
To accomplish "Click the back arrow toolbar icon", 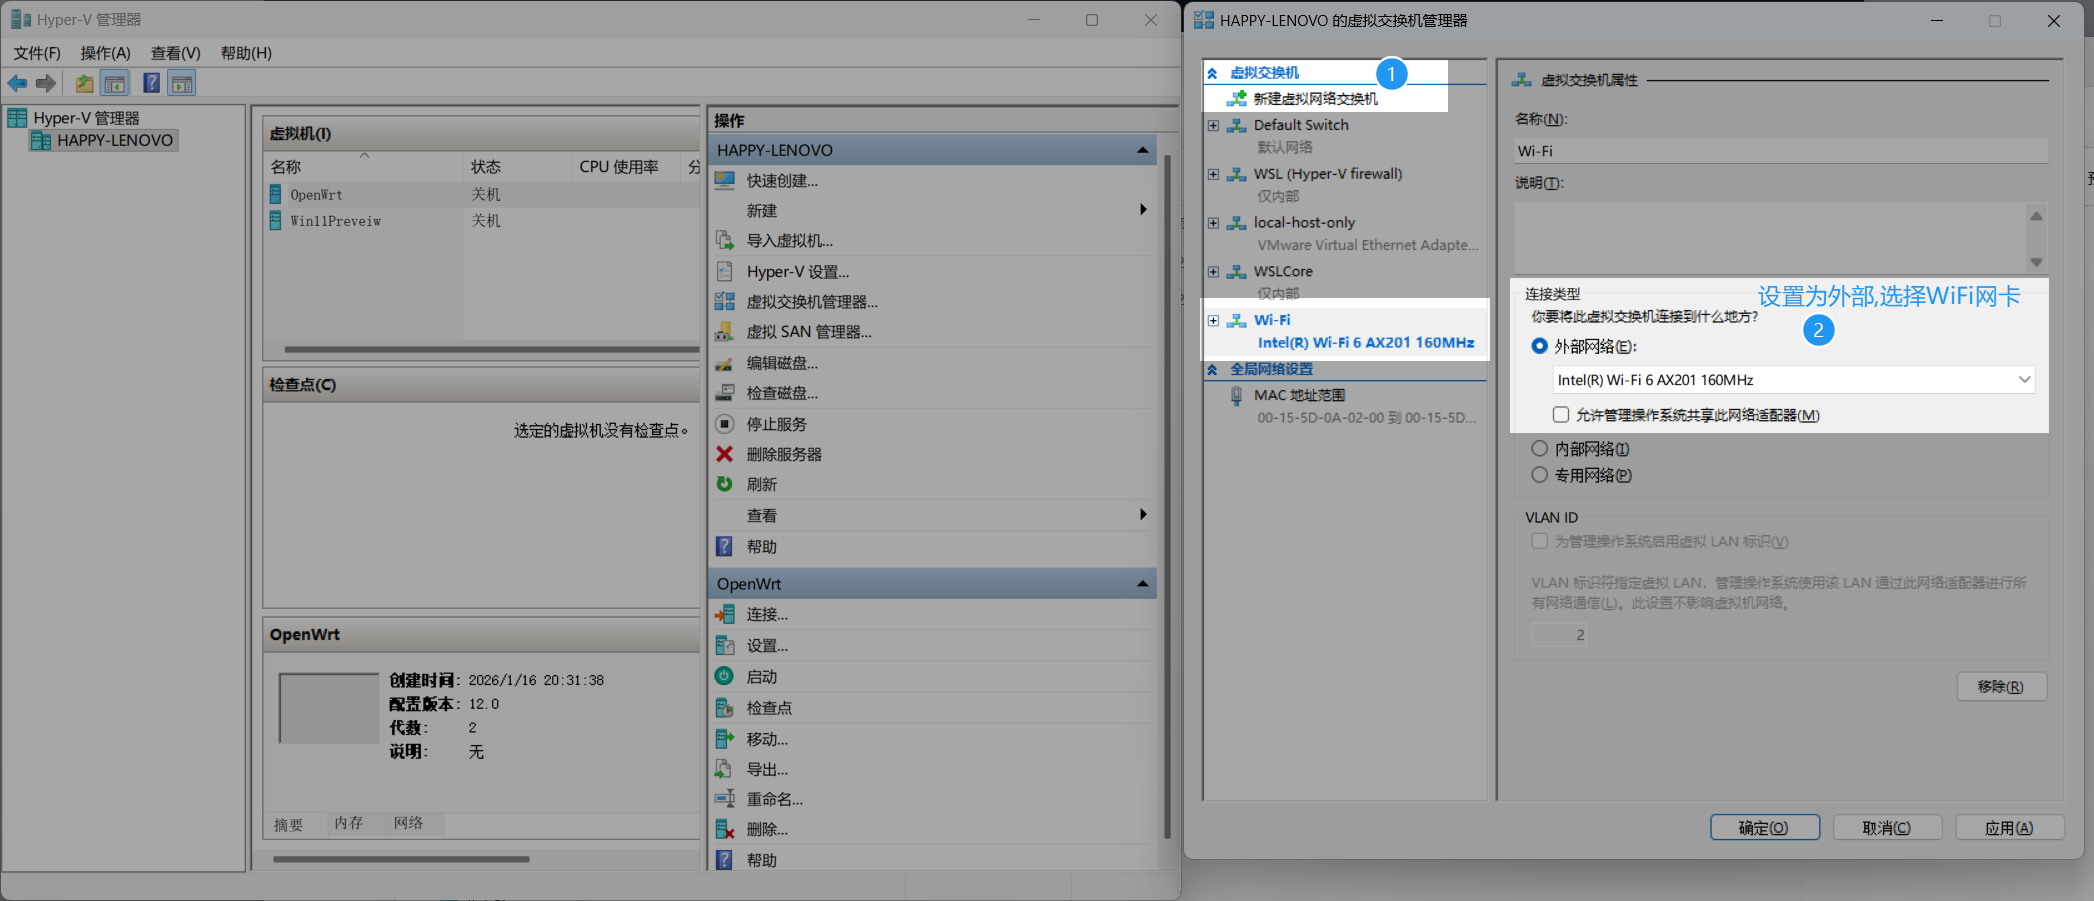I will 17,83.
